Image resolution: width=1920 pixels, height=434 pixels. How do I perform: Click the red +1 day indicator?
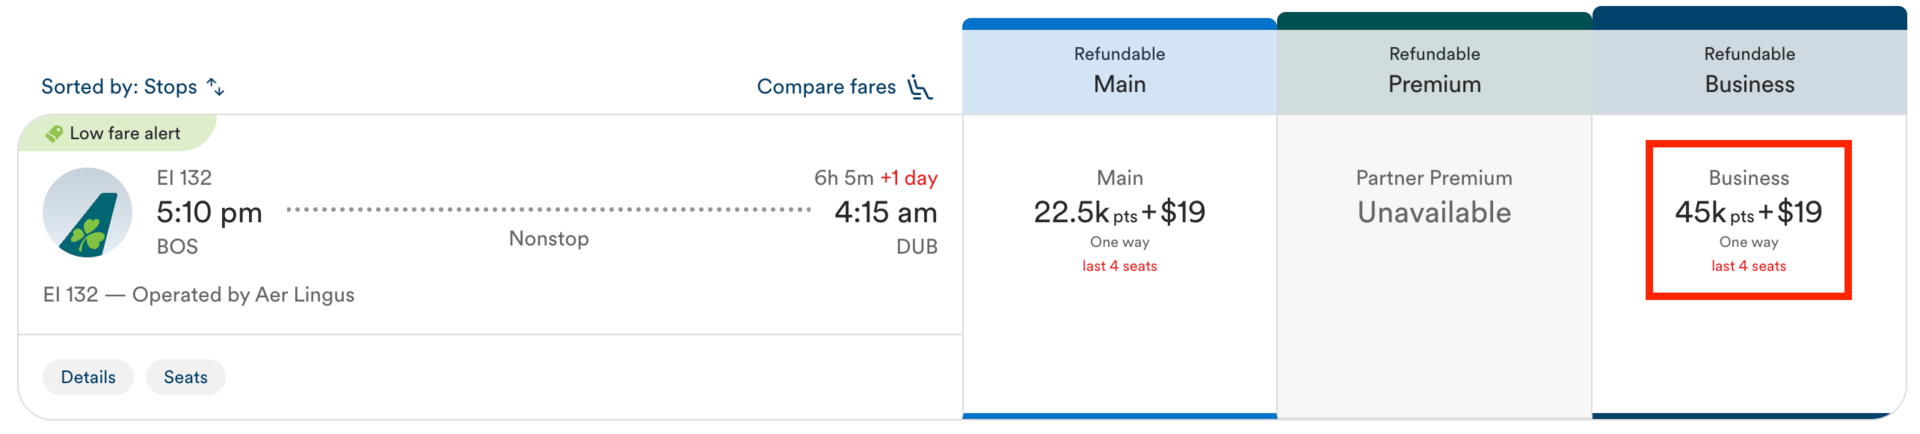click(x=908, y=178)
